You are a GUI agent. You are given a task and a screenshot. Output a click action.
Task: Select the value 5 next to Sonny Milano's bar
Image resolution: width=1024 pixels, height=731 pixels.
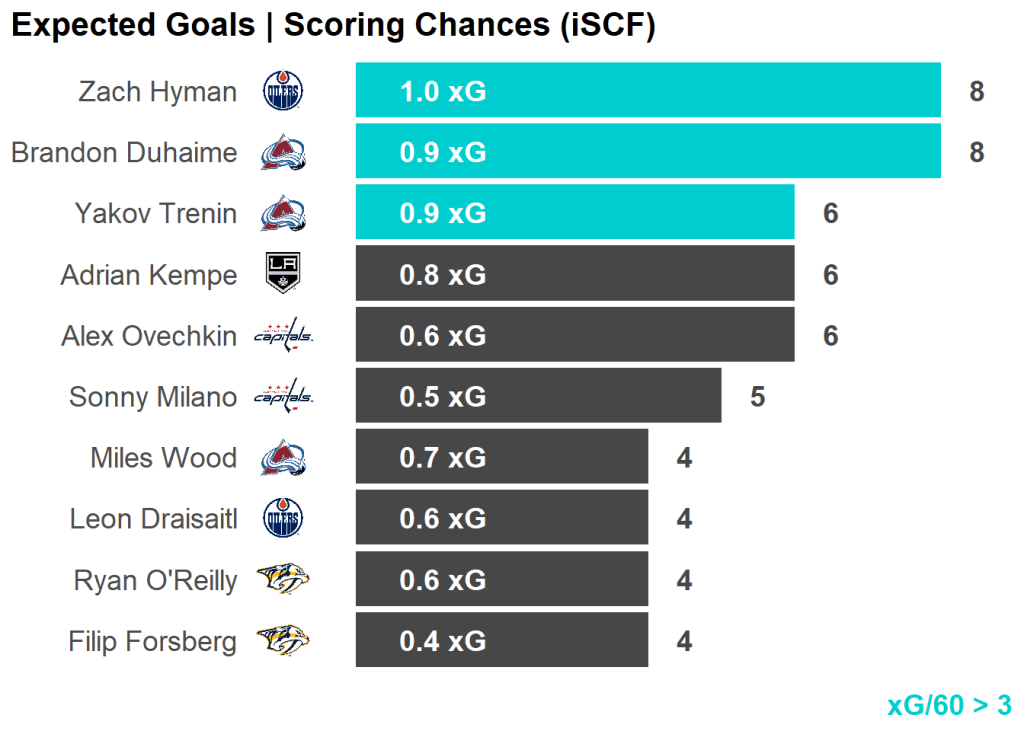pyautogui.click(x=758, y=397)
